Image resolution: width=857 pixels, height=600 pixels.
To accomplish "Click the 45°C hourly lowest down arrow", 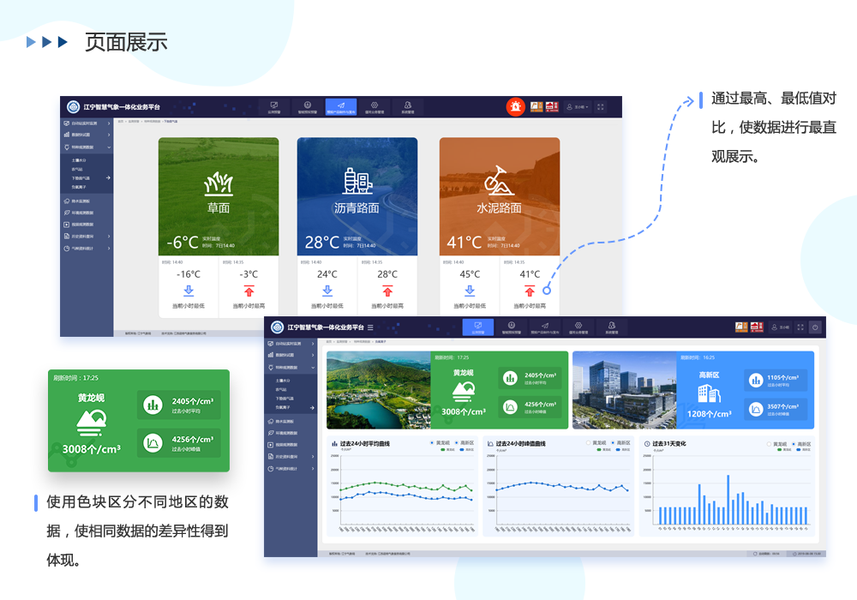I will point(469,291).
